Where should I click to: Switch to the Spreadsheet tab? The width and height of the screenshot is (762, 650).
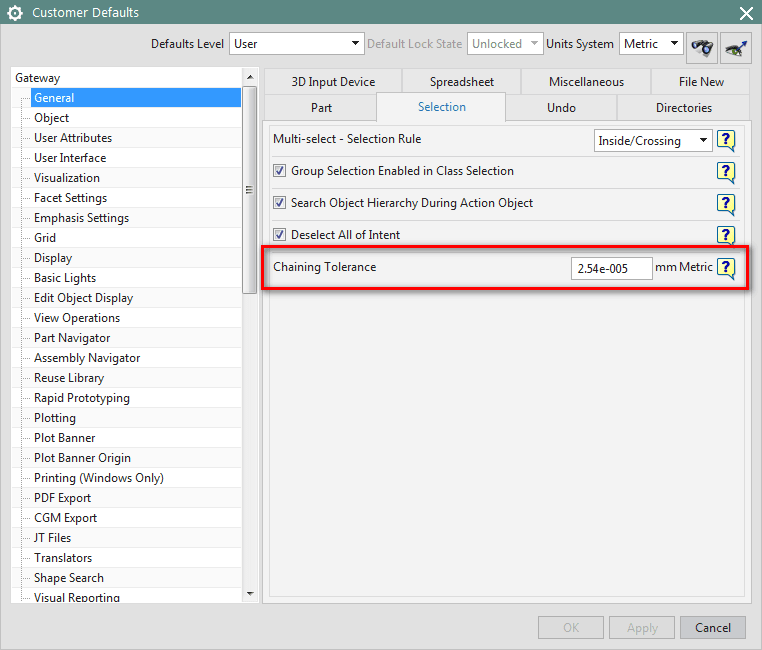[x=462, y=82]
